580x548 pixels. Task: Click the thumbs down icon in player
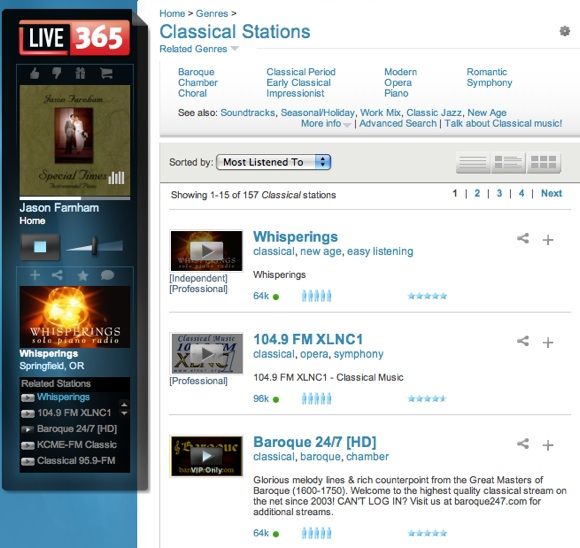pyautogui.click(x=57, y=73)
